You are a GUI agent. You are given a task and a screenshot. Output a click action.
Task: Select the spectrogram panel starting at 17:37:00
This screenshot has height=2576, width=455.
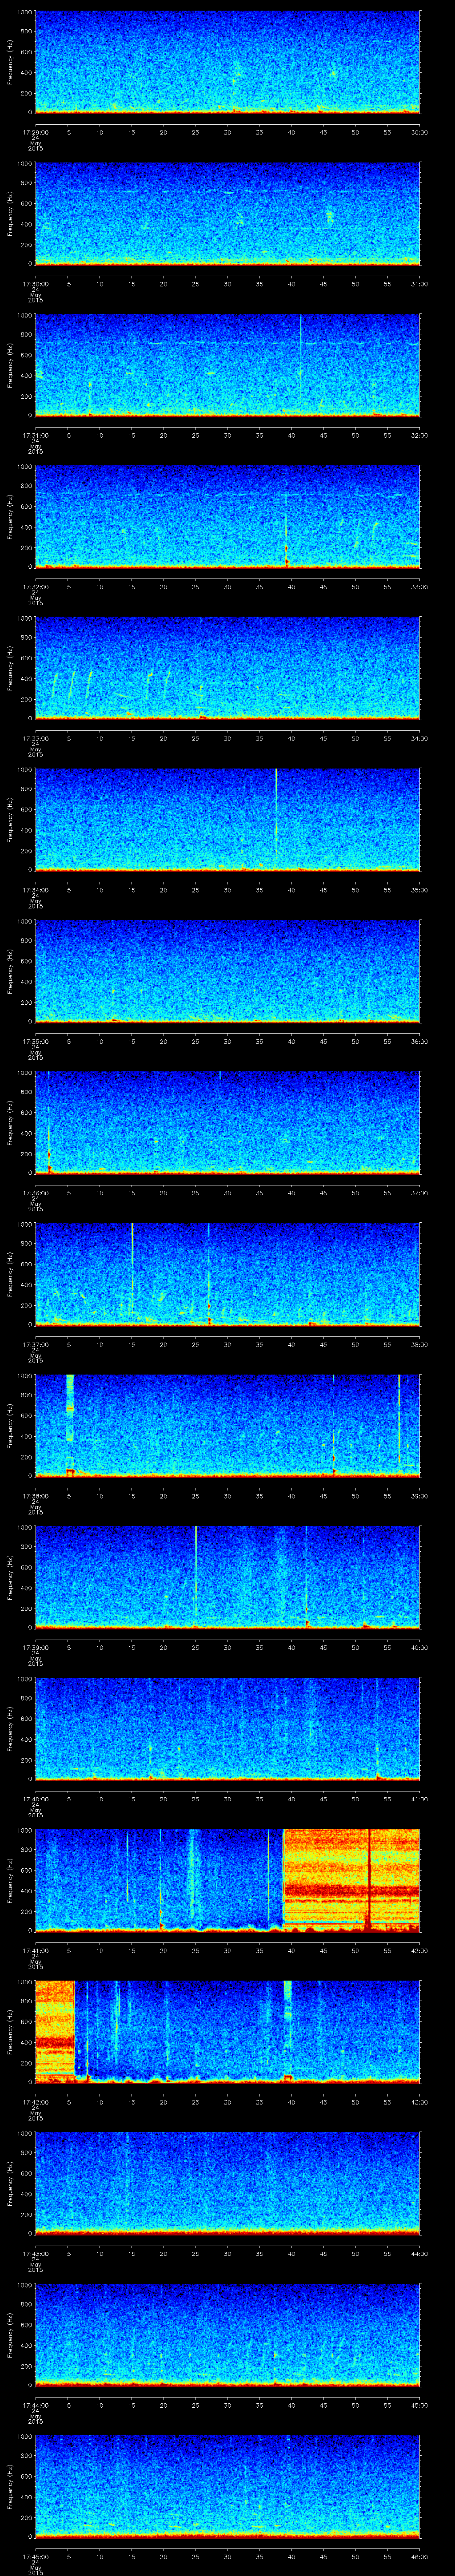[x=228, y=1274]
